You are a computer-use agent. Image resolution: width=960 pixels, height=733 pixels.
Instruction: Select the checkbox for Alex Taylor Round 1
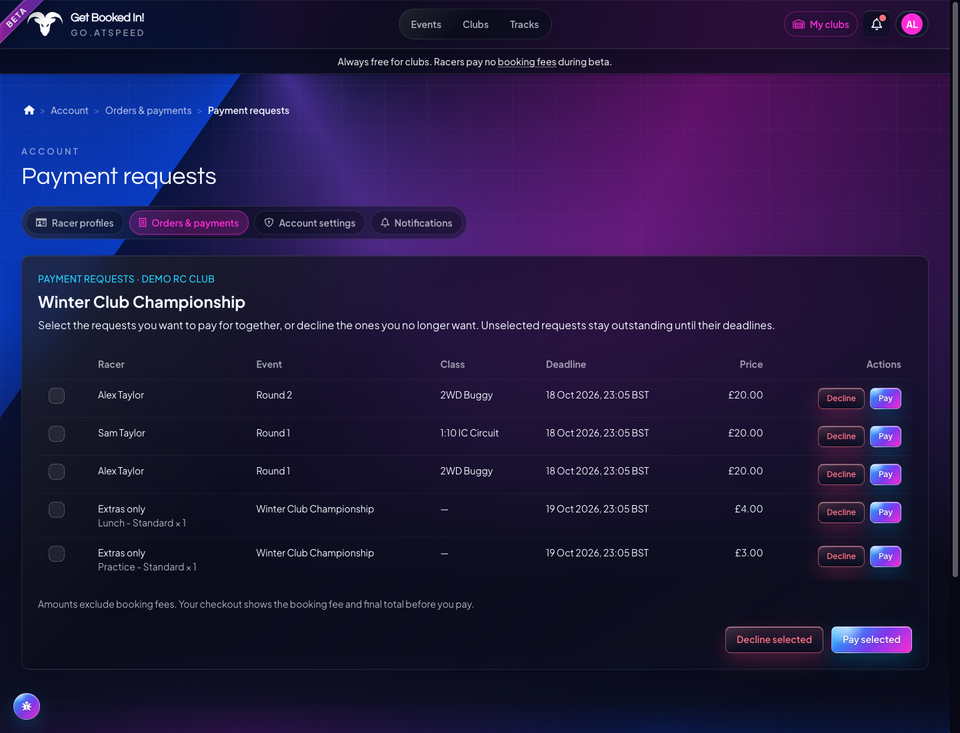pyautogui.click(x=56, y=472)
